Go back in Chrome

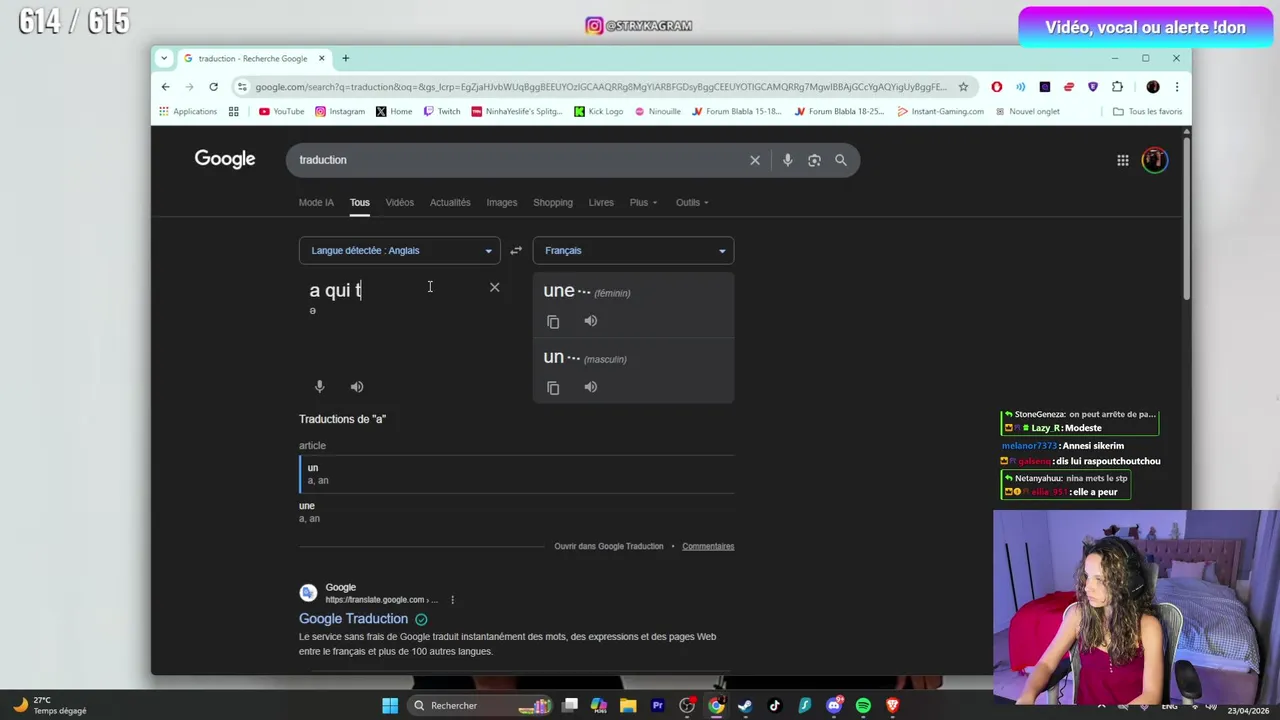[165, 87]
